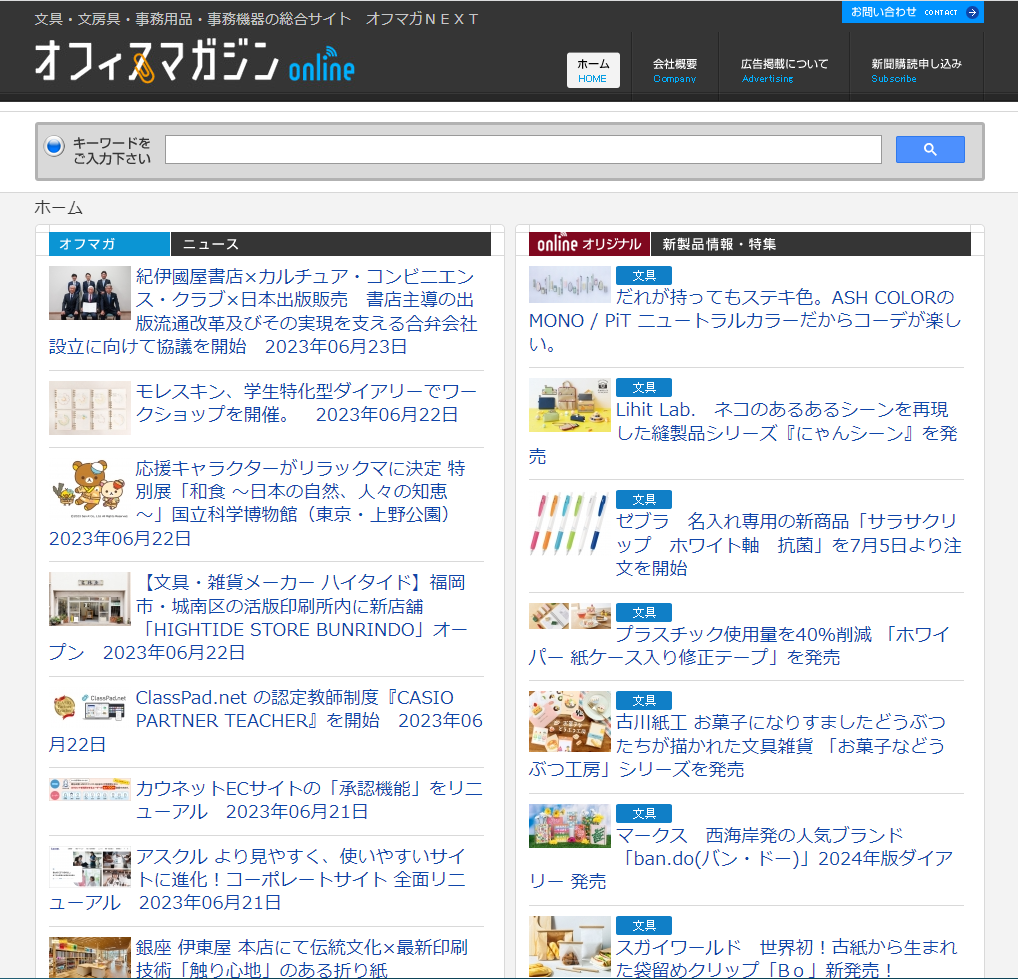Open the ClassPad.net CASIO PARTNER TEACHER link

pyautogui.click(x=266, y=721)
